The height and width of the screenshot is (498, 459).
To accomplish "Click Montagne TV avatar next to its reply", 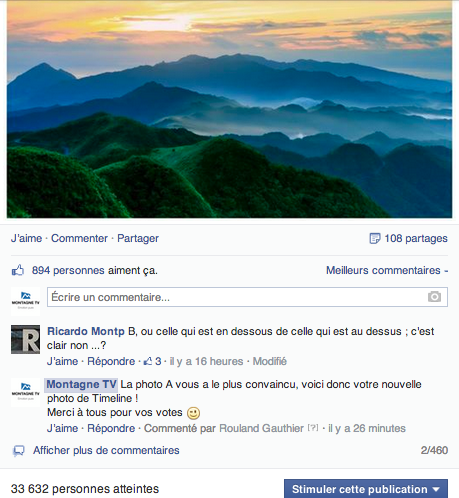I will (25, 392).
